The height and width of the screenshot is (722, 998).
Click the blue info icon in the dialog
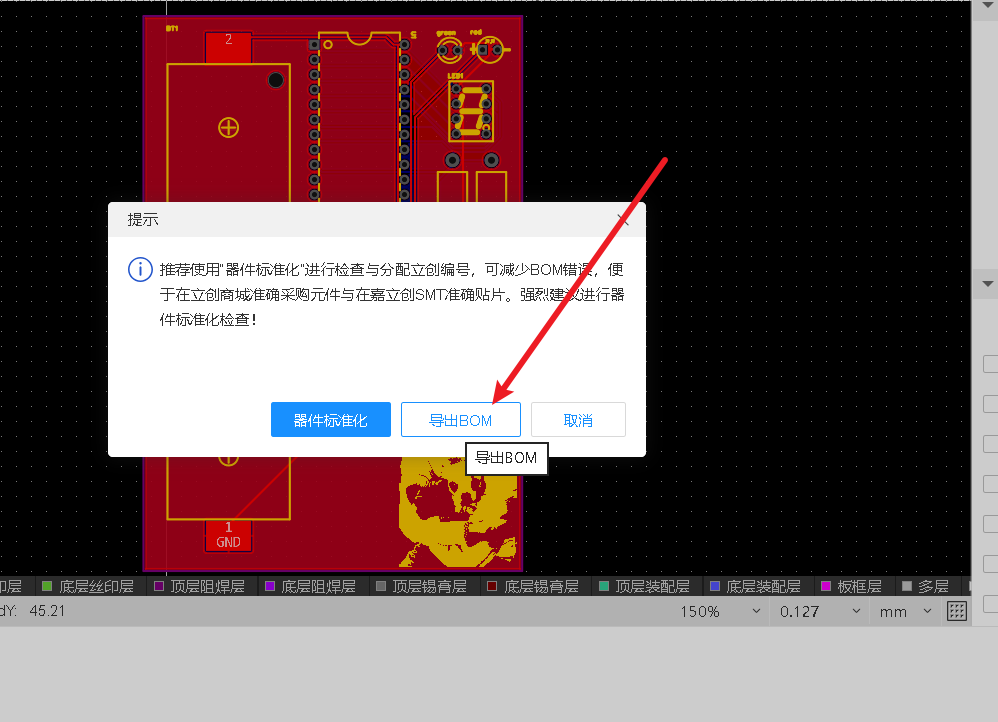[140, 269]
